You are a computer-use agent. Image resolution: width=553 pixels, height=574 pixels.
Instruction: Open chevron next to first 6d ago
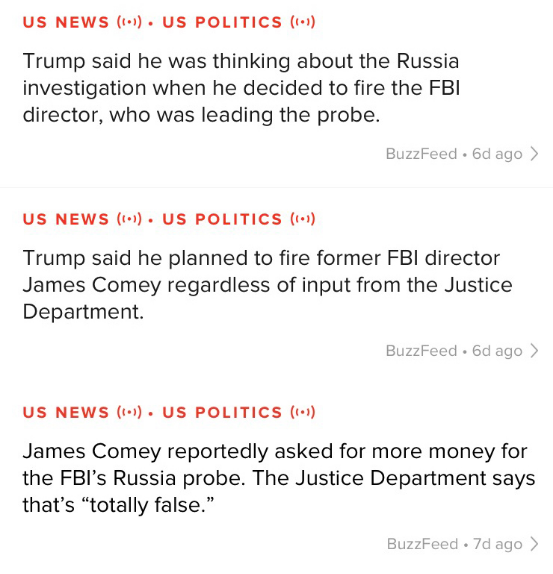click(x=534, y=154)
